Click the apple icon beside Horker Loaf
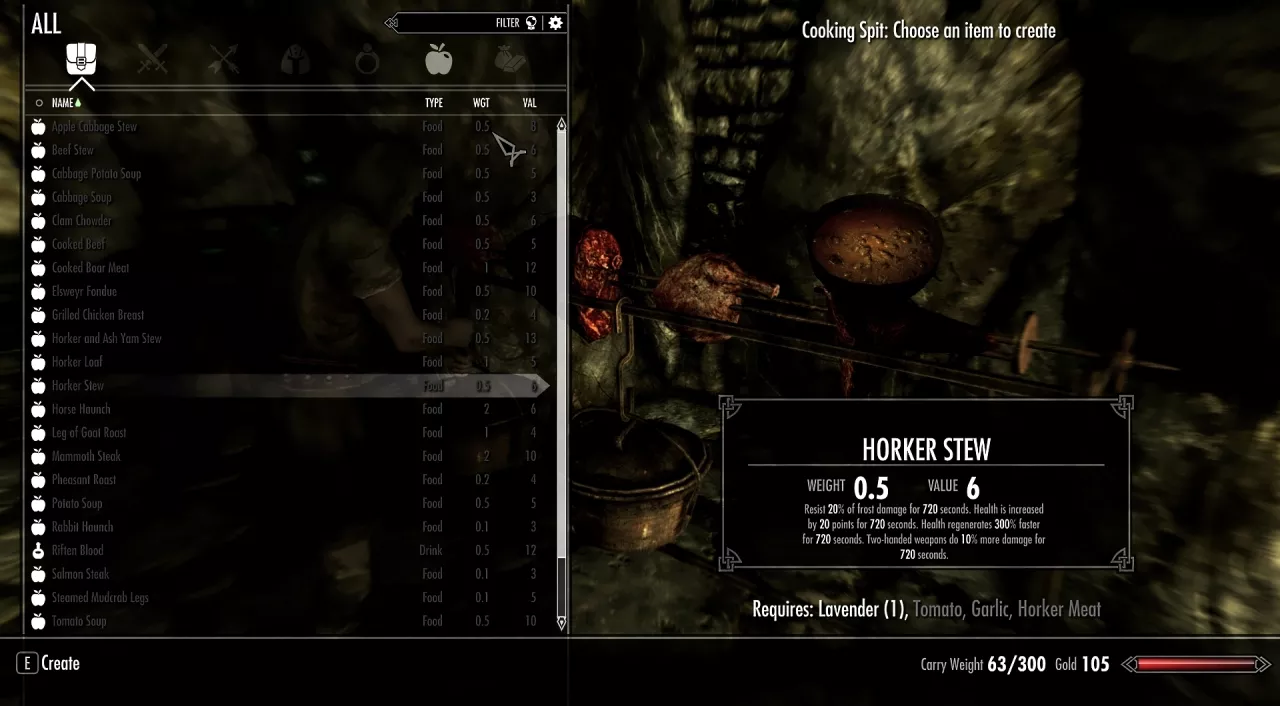Viewport: 1280px width, 706px height. (38, 362)
